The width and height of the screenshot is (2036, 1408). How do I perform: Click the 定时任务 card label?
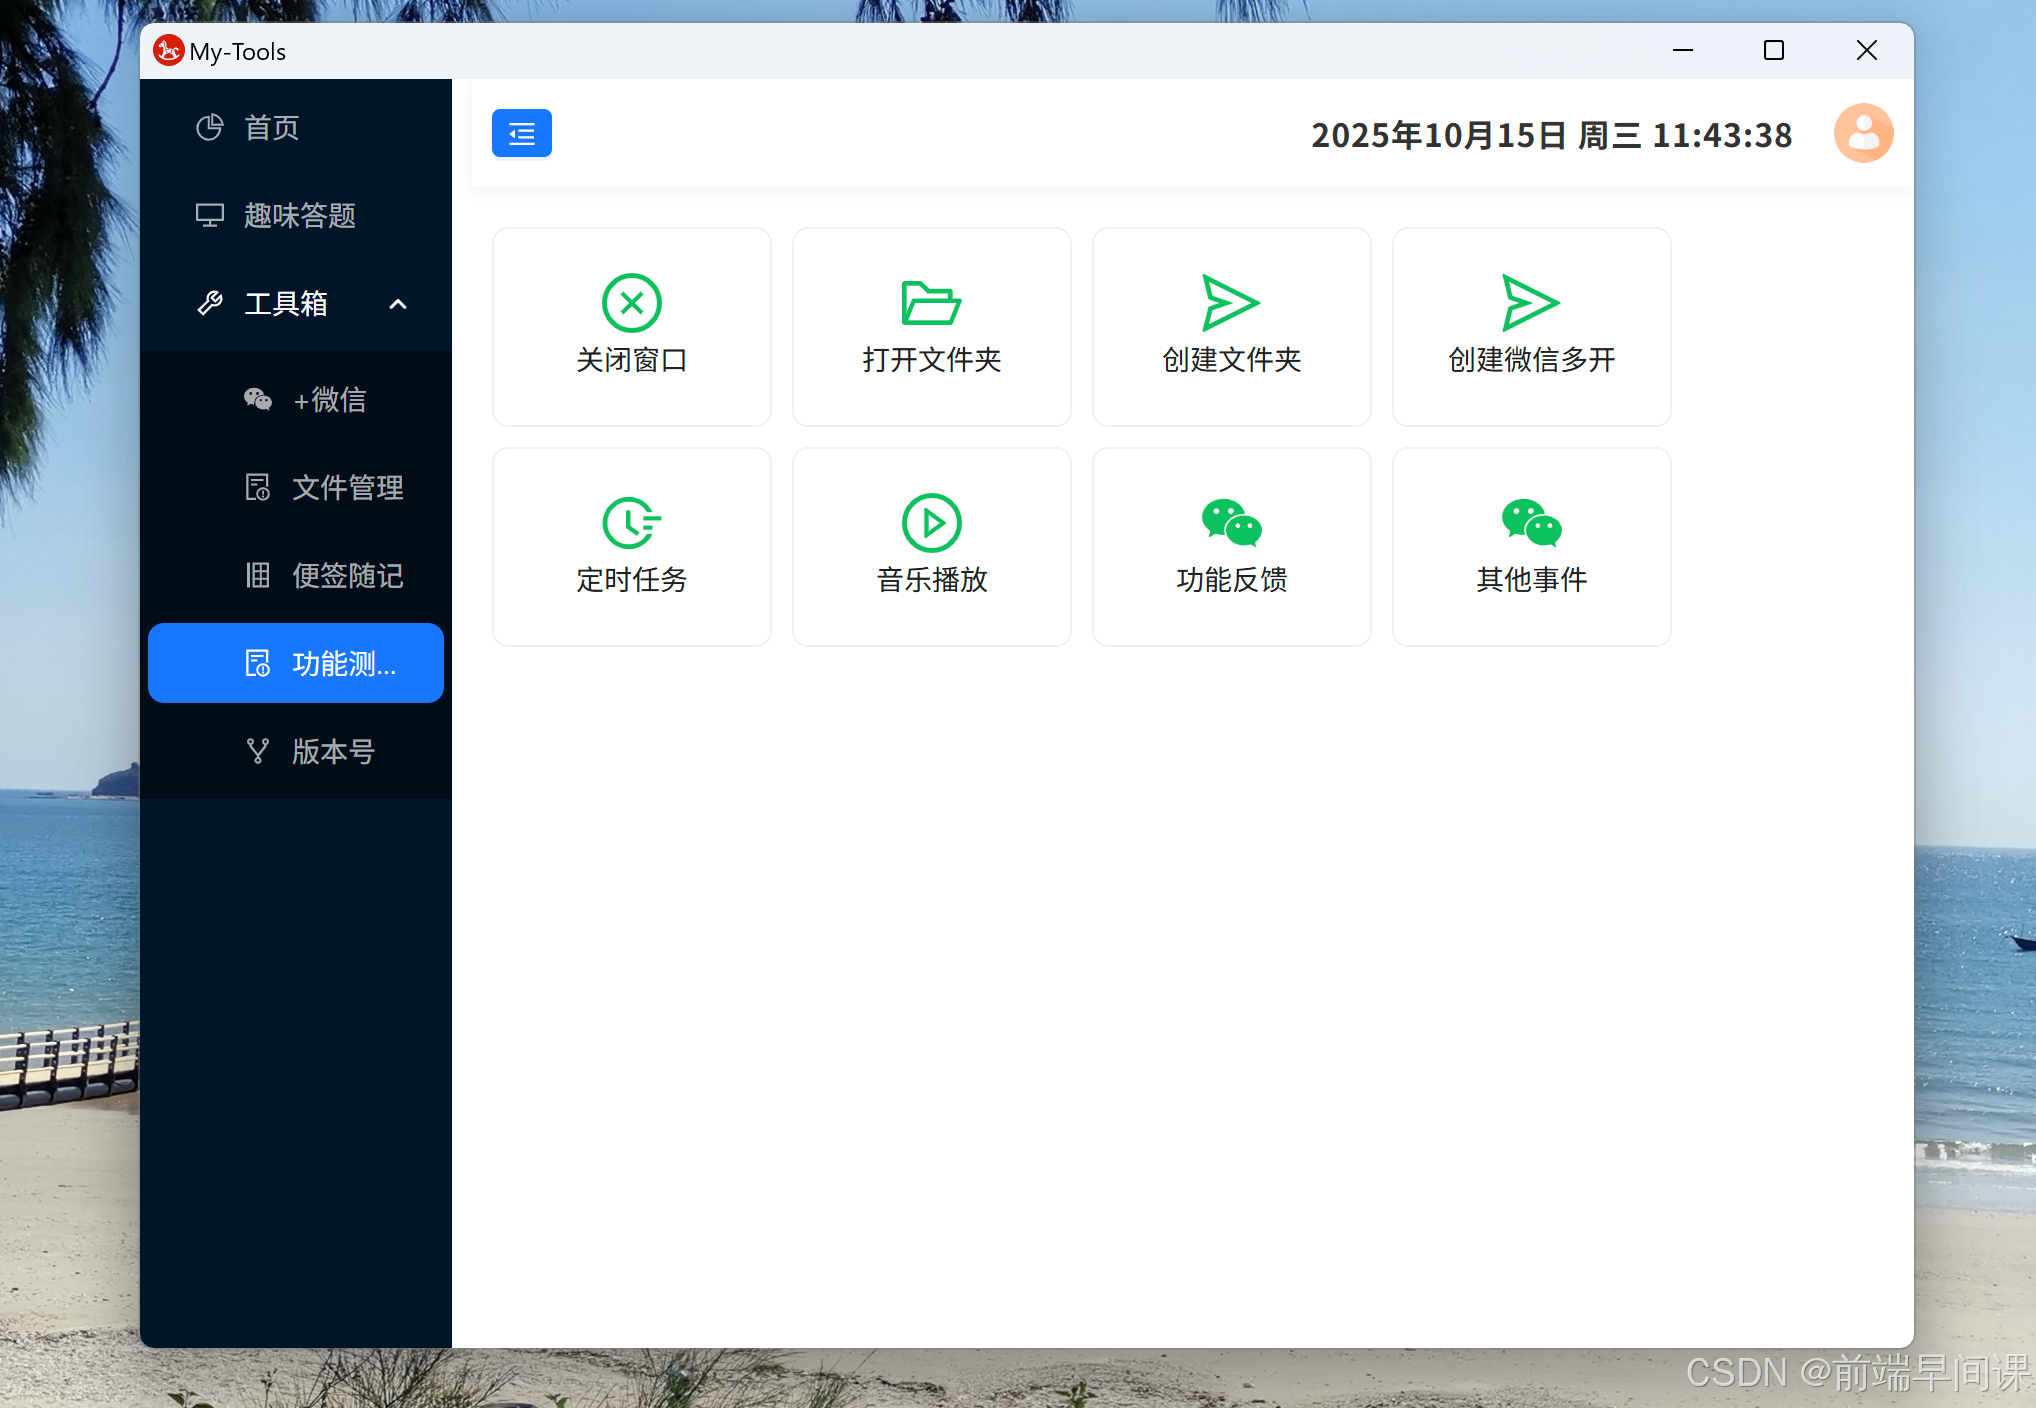(632, 580)
